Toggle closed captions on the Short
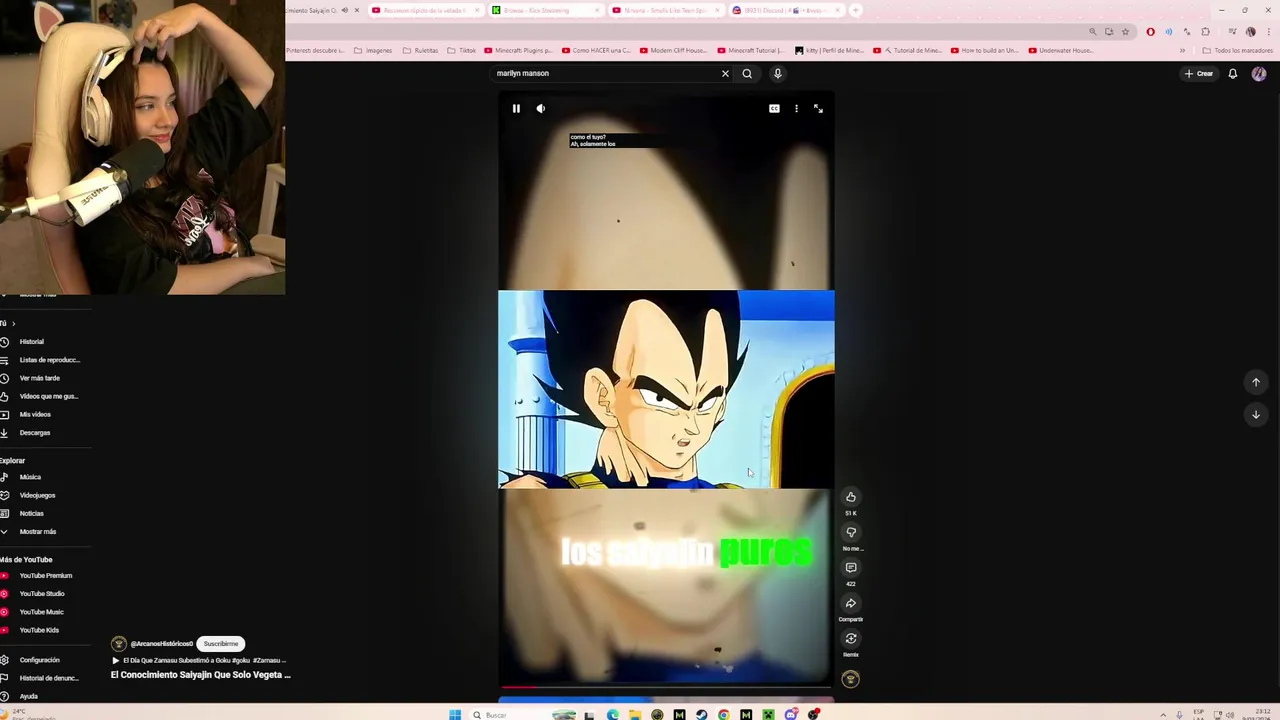The height and width of the screenshot is (720, 1280). (x=774, y=108)
